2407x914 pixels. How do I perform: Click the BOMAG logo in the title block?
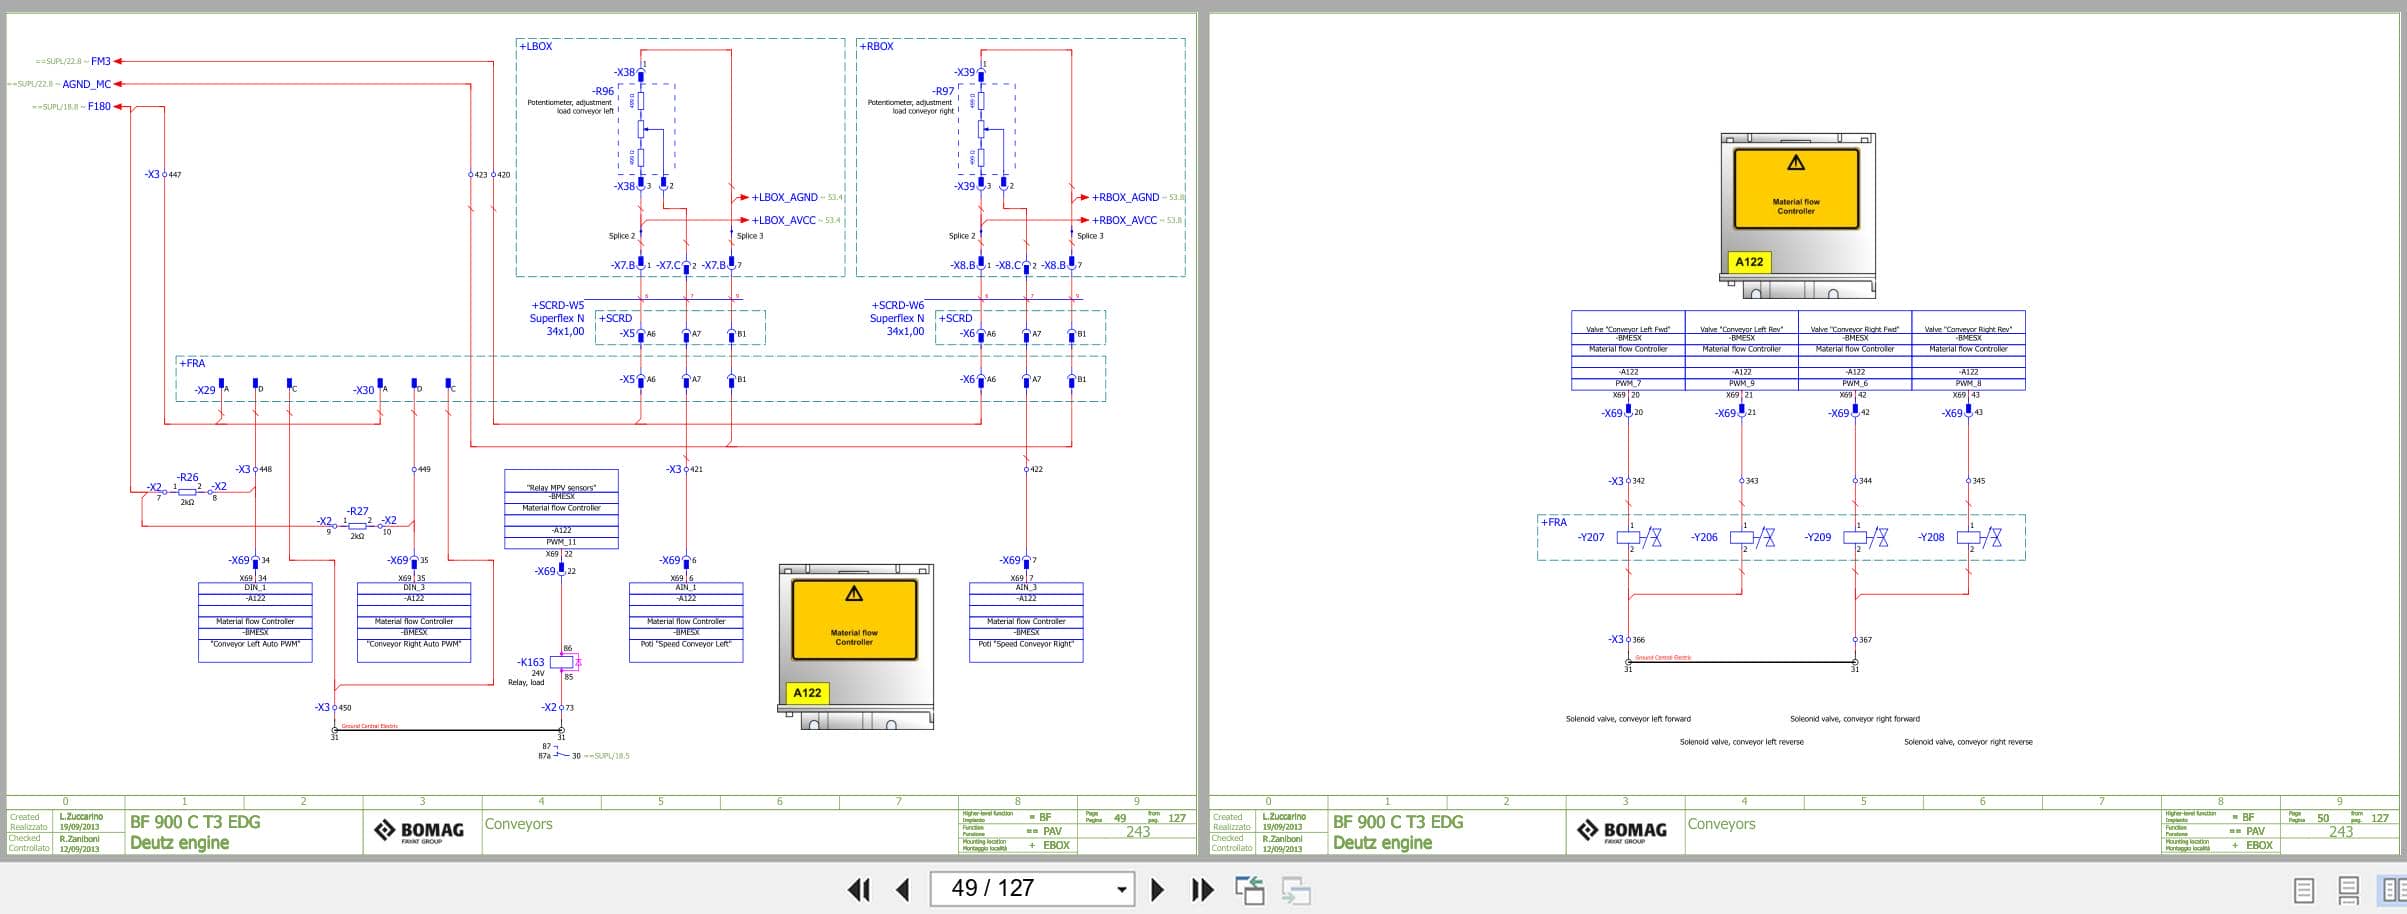pyautogui.click(x=421, y=830)
